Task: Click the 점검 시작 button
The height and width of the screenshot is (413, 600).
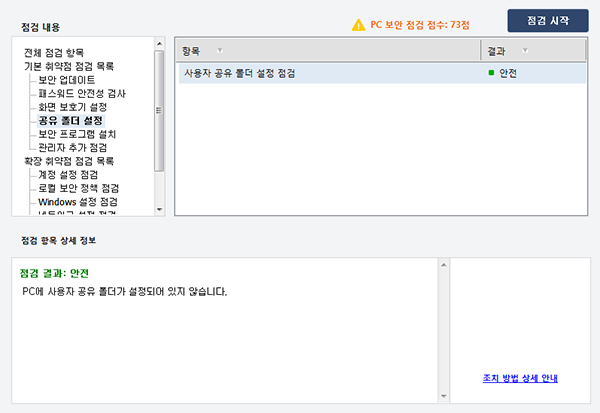Action: 547,21
